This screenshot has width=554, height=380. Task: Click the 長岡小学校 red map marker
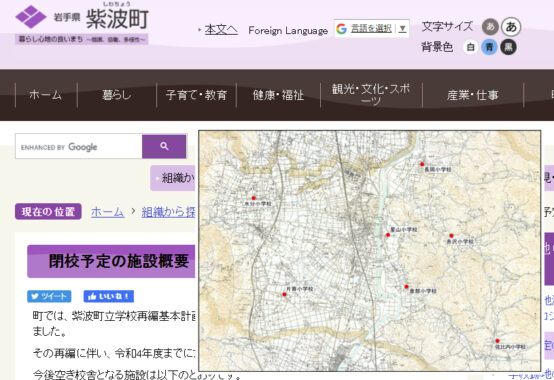422,164
